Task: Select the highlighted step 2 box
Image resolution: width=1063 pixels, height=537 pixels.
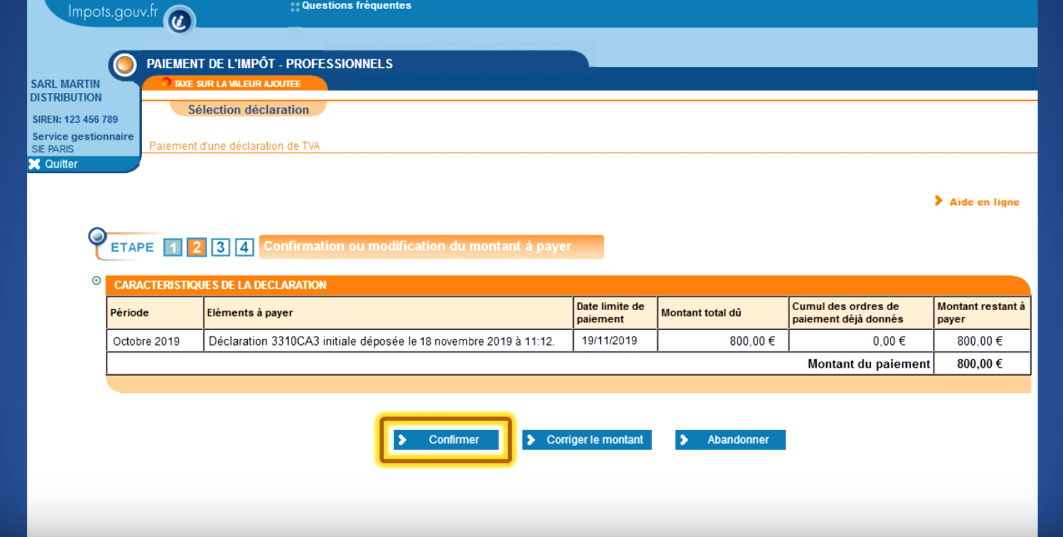Action: pyautogui.click(x=196, y=248)
